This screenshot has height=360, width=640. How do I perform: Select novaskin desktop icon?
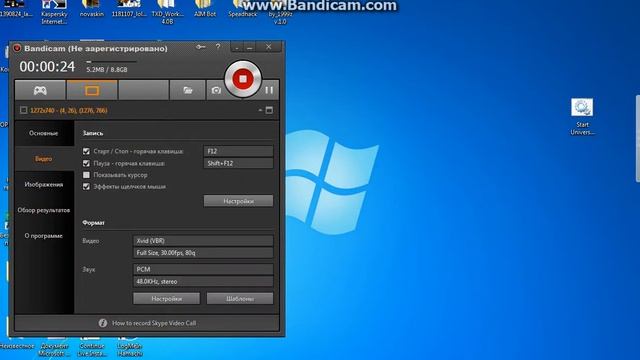pyautogui.click(x=92, y=9)
